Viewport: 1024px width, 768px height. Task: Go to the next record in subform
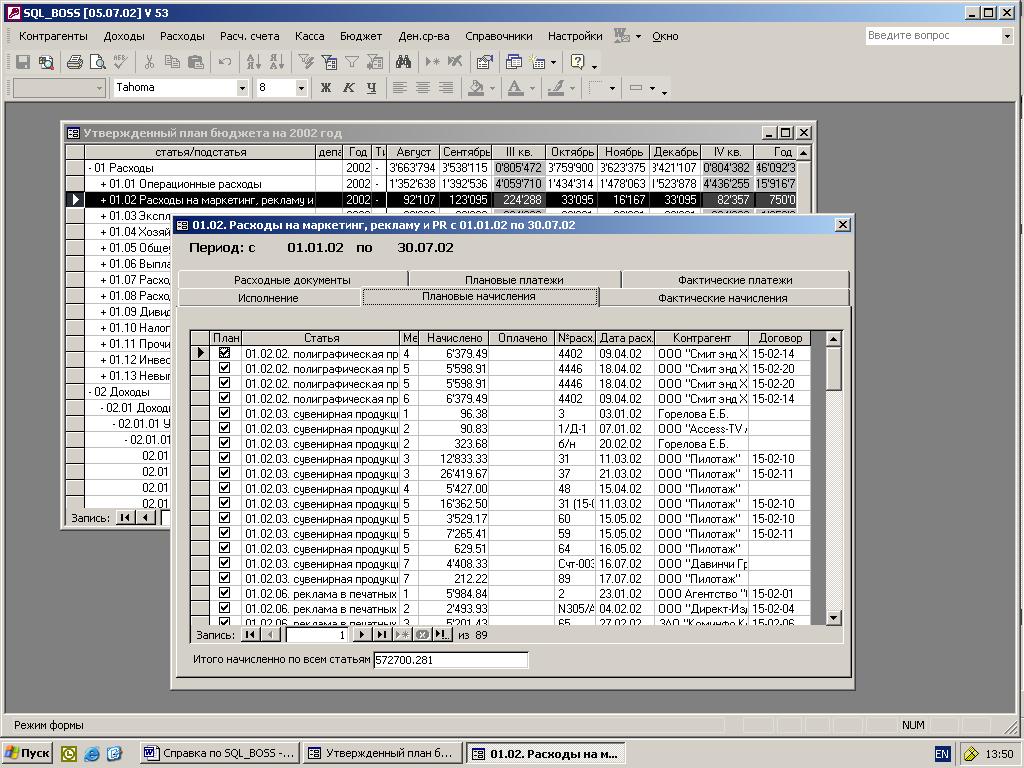363,635
